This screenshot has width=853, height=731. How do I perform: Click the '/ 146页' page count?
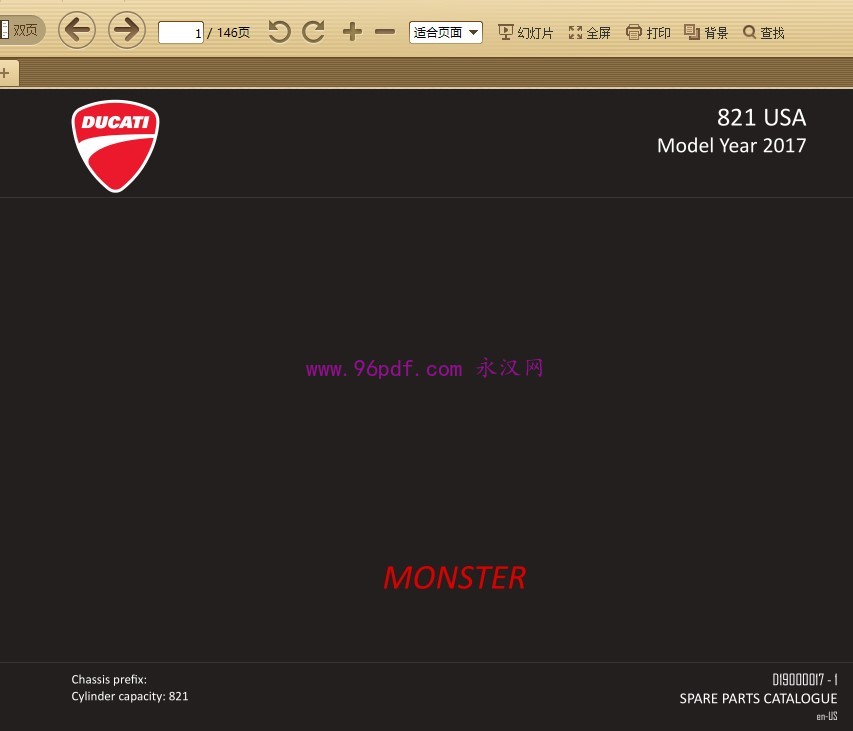coord(228,33)
